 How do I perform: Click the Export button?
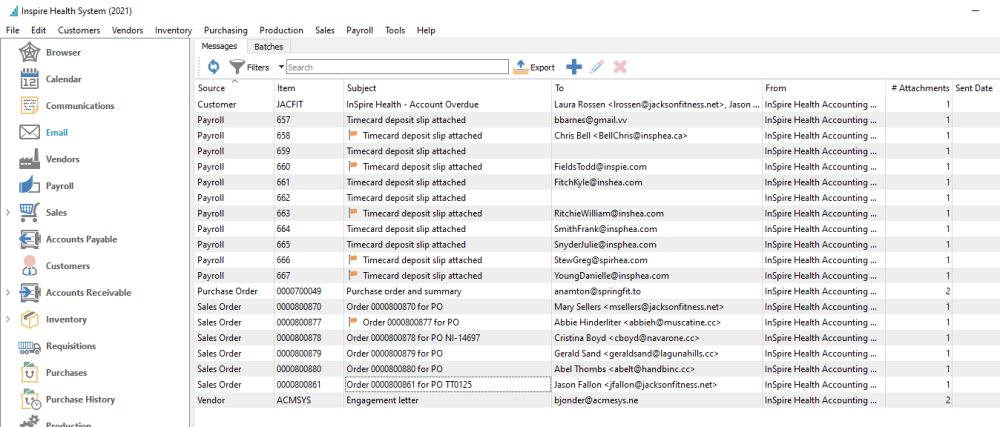tap(534, 67)
